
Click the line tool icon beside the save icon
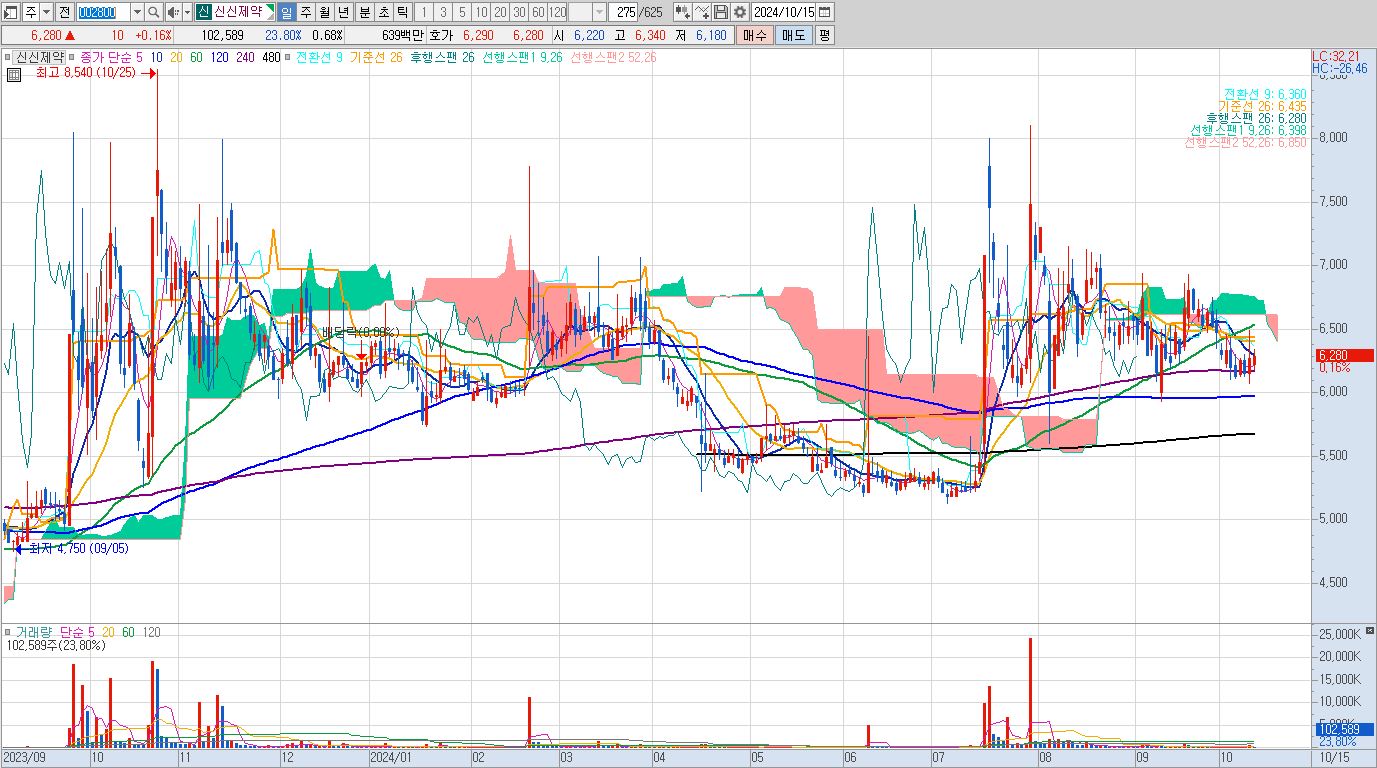tap(702, 12)
